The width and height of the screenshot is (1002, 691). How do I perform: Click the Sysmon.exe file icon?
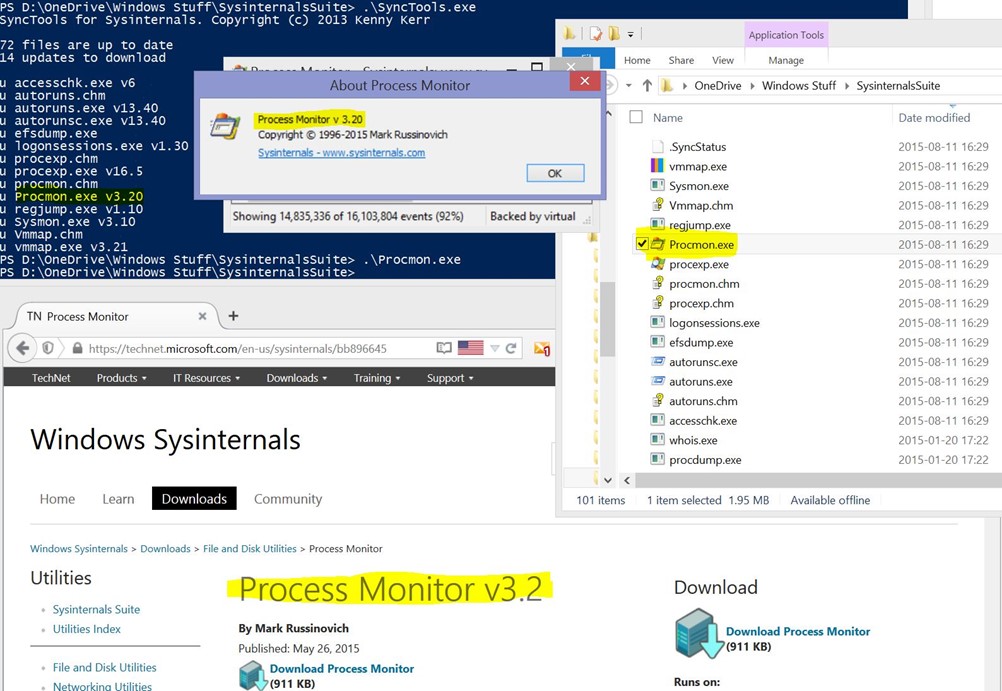pyautogui.click(x=658, y=185)
